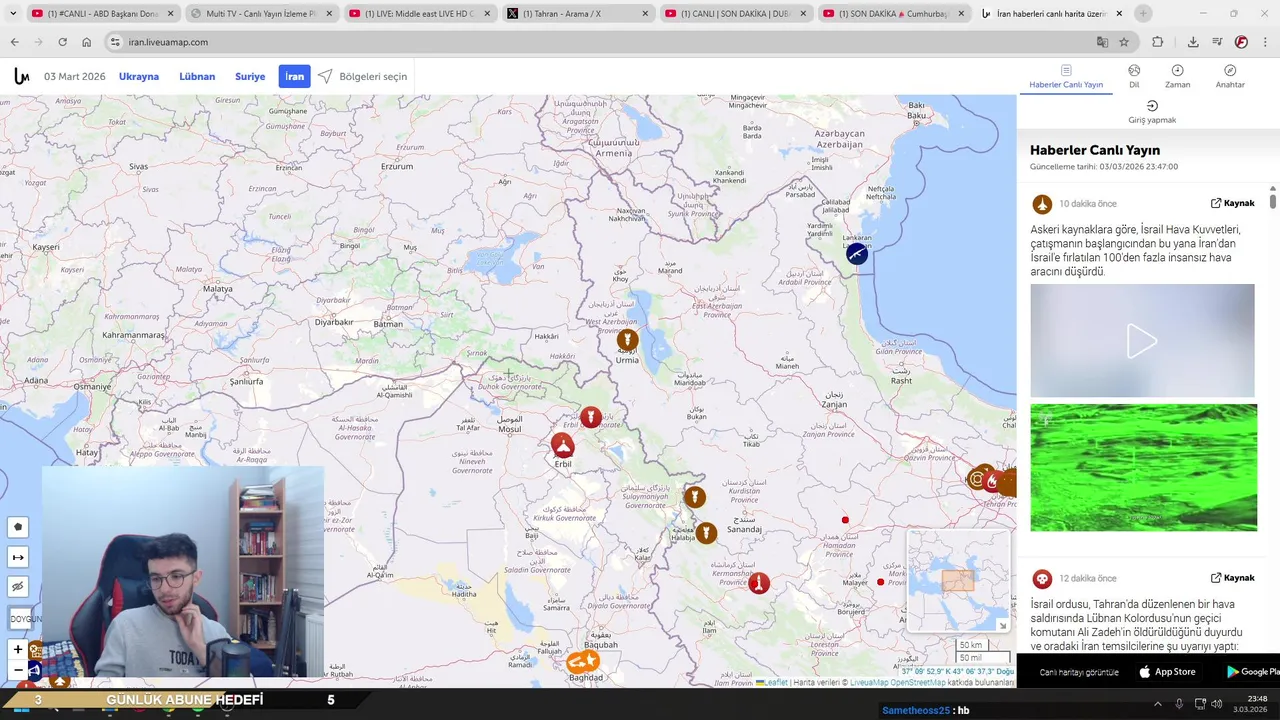Reload the page
Screen dimensions: 1280x720
(x=62, y=42)
